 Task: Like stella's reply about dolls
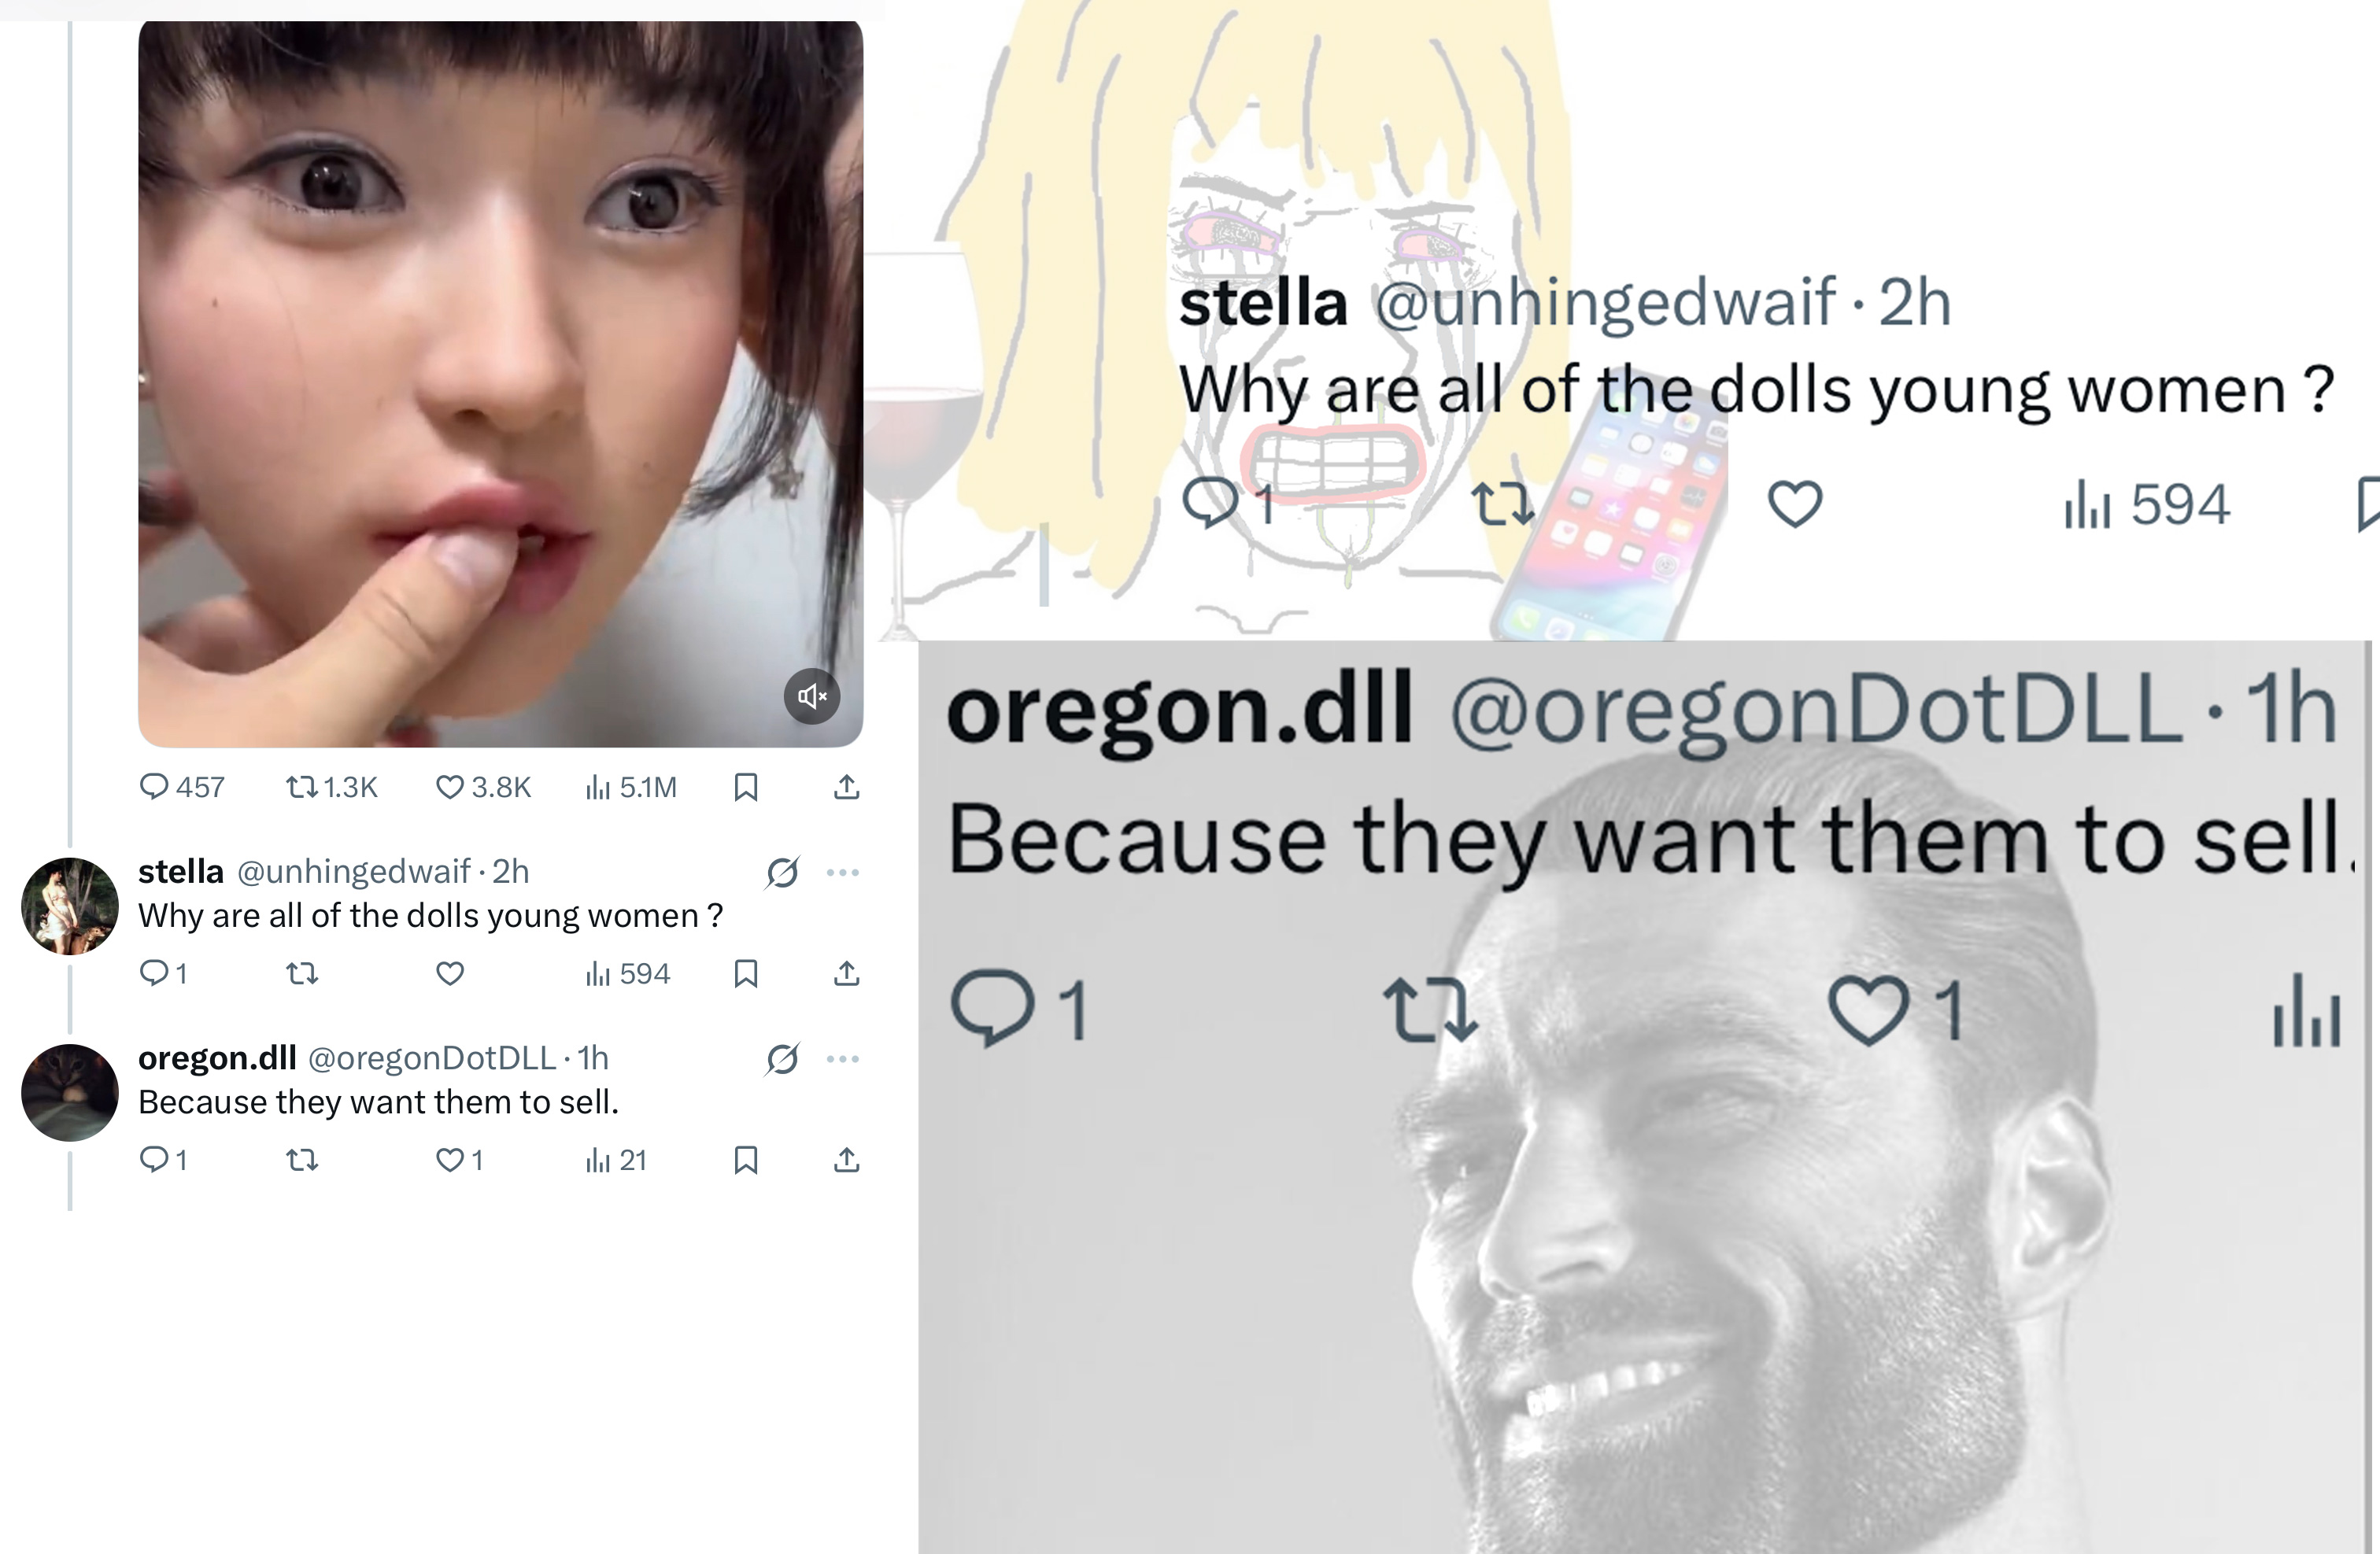450,973
